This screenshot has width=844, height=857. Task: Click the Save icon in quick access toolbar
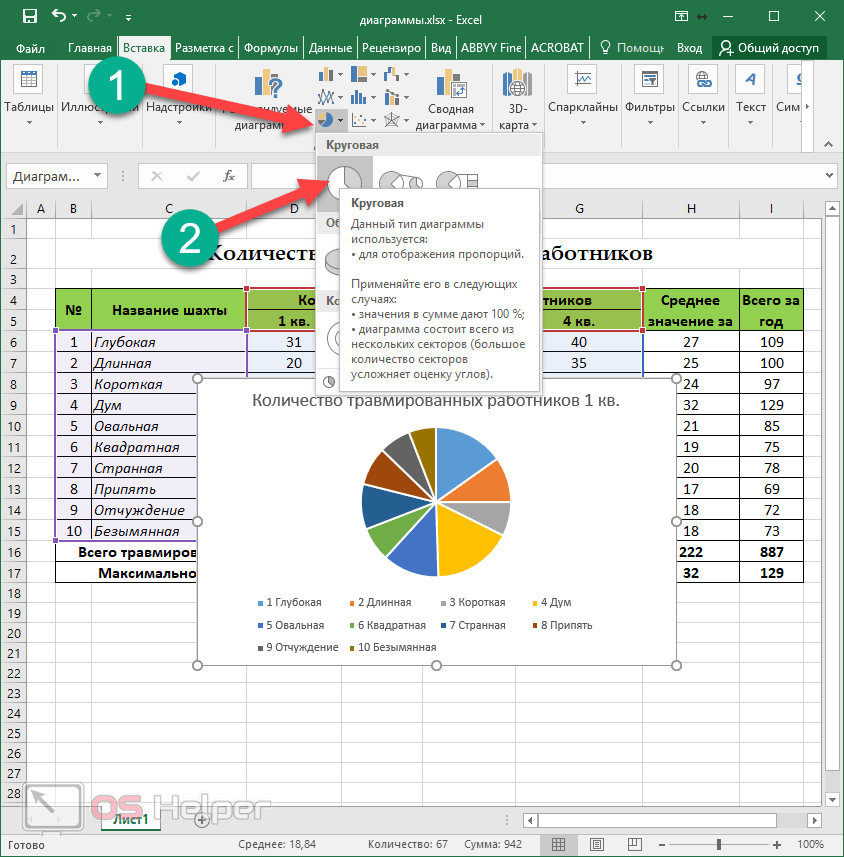click(29, 17)
